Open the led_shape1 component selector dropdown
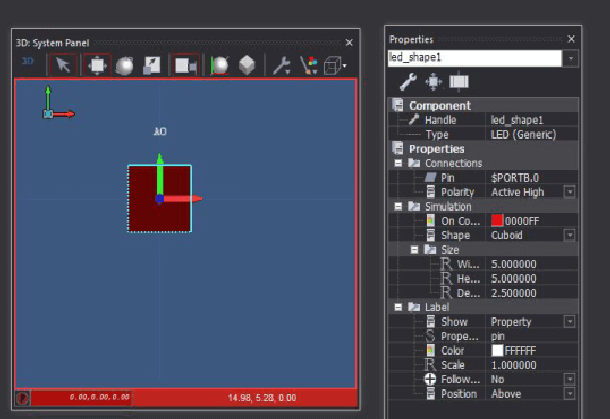 [x=571, y=58]
